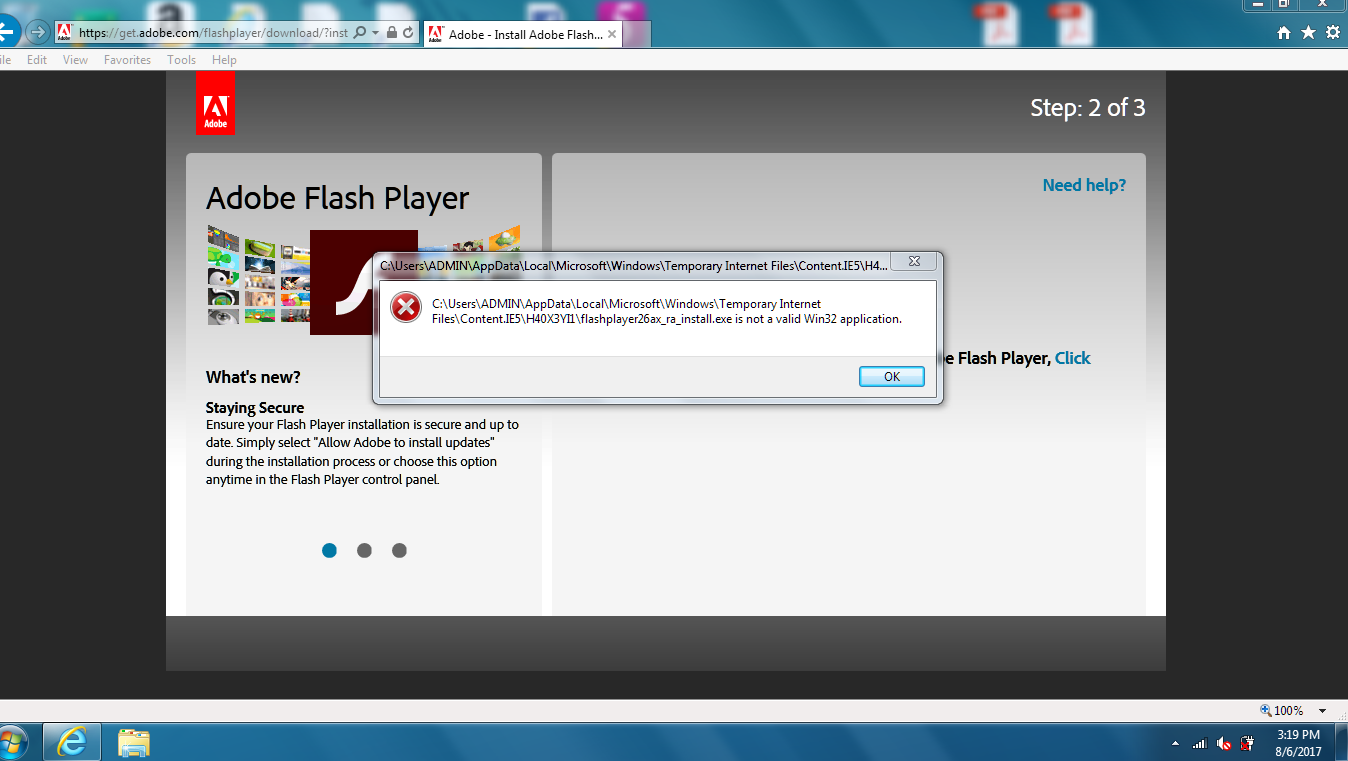1348x761 pixels.
Task: Open the address bar autocomplete dropdown arrow
Action: click(x=375, y=33)
